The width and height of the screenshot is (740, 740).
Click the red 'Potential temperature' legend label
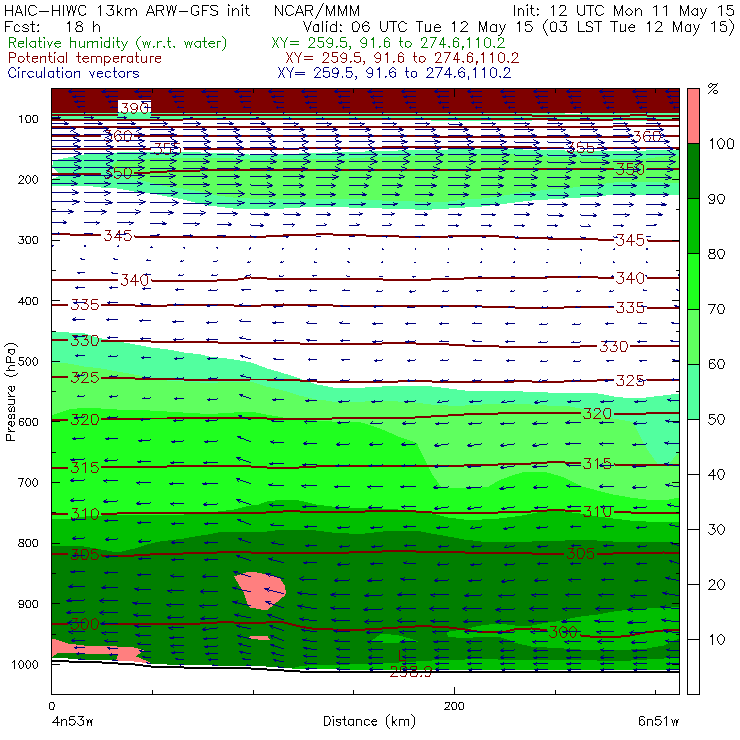85,58
